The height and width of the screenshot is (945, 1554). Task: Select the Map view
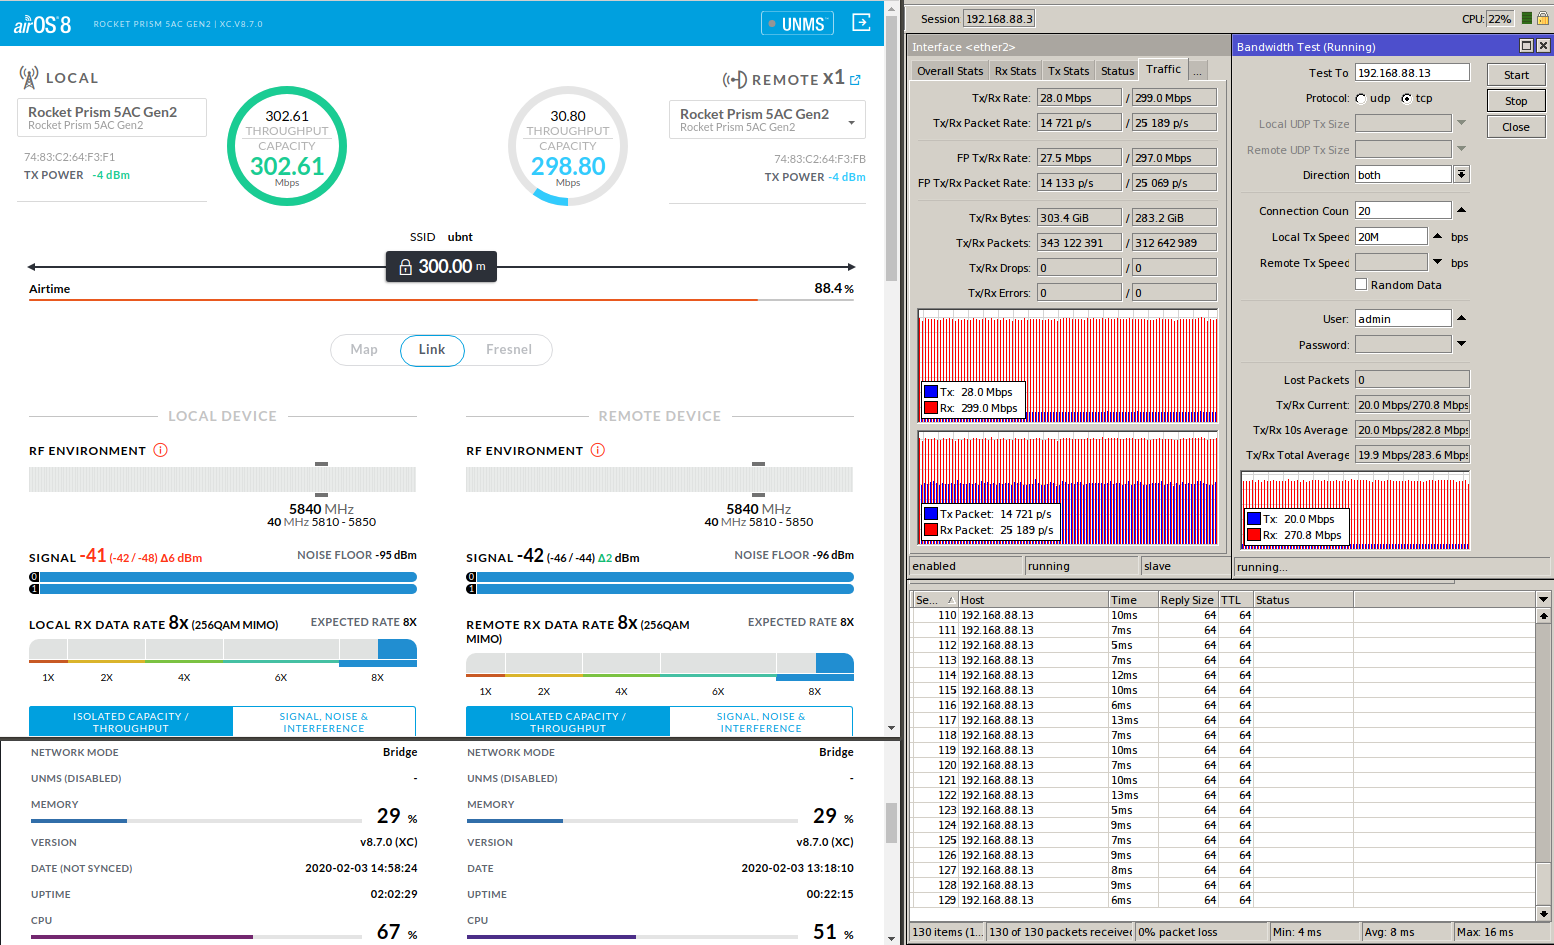coord(364,350)
